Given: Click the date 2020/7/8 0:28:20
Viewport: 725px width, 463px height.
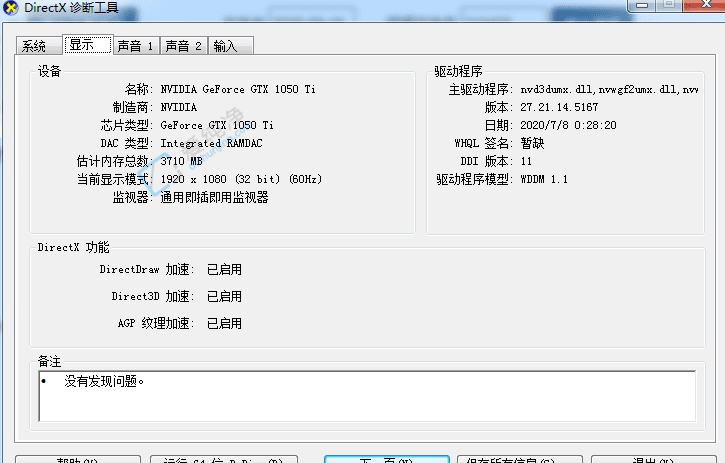Looking at the screenshot, I should tap(568, 125).
